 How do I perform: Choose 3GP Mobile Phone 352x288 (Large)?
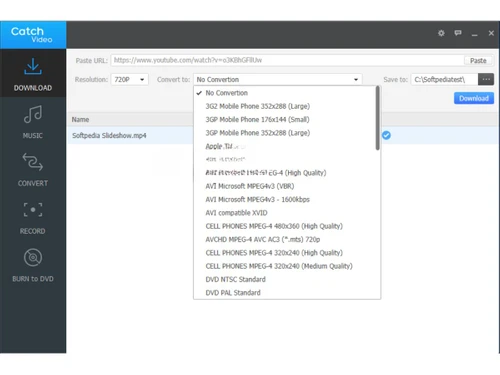point(285,133)
